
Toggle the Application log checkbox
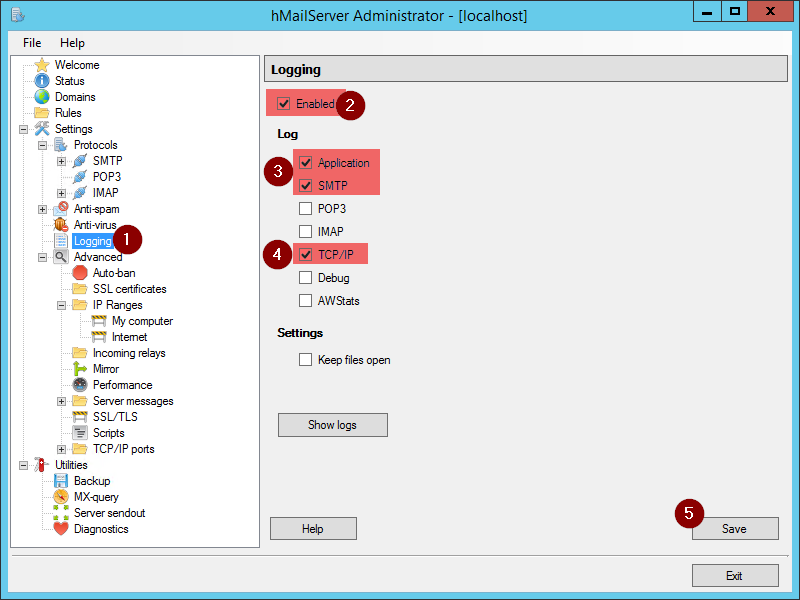[305, 163]
